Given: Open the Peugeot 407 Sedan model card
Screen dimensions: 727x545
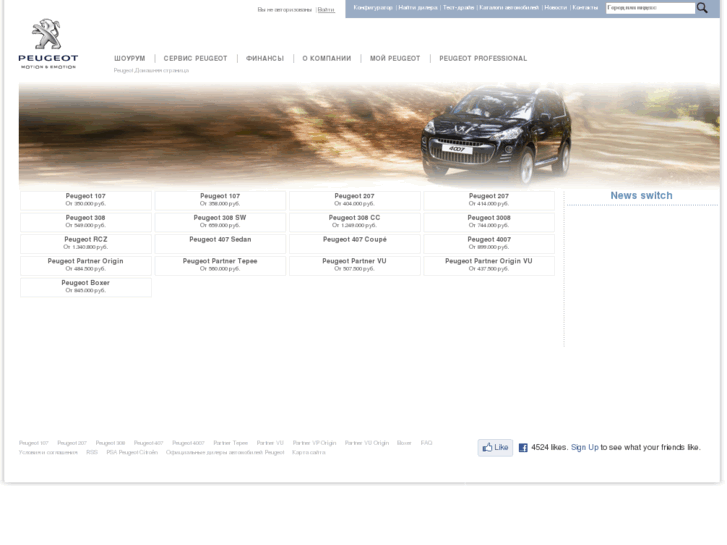Looking at the screenshot, I should 220,244.
